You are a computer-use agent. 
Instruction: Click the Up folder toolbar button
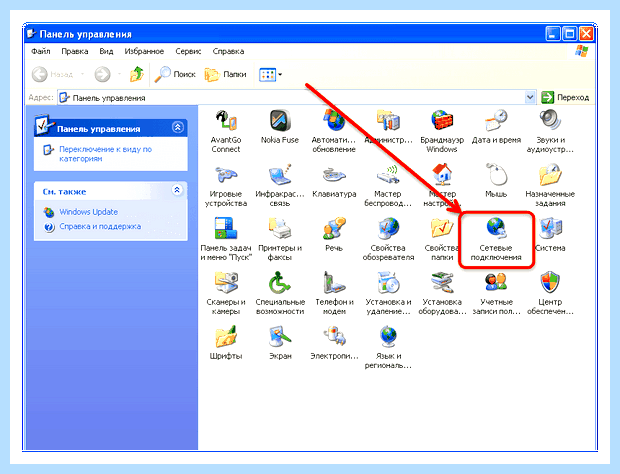tap(136, 74)
